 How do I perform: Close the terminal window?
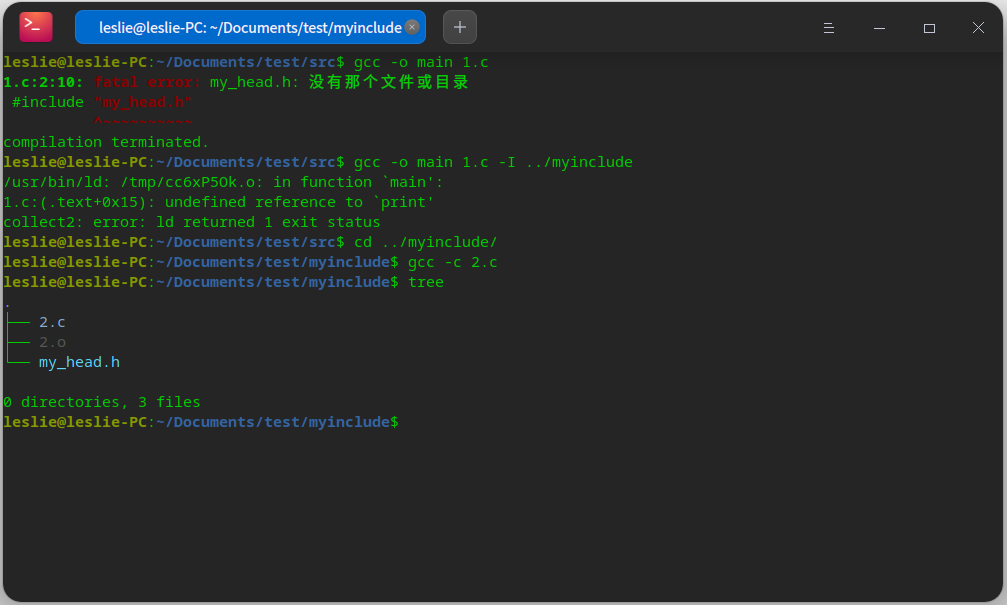coord(979,28)
